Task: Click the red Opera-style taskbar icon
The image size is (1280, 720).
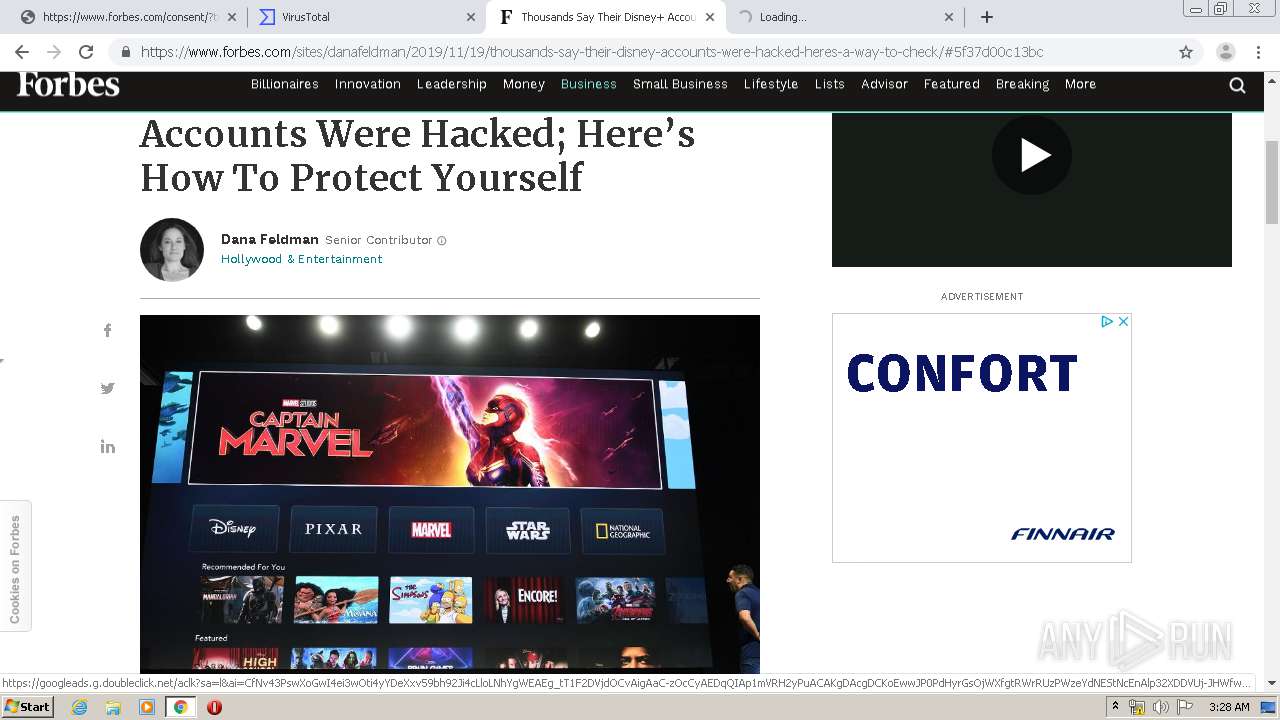Action: point(214,707)
